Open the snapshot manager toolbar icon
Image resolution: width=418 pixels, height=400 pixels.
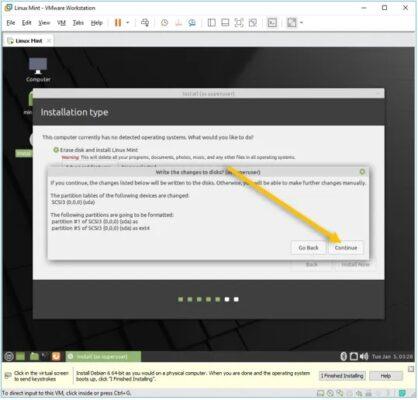(192, 23)
